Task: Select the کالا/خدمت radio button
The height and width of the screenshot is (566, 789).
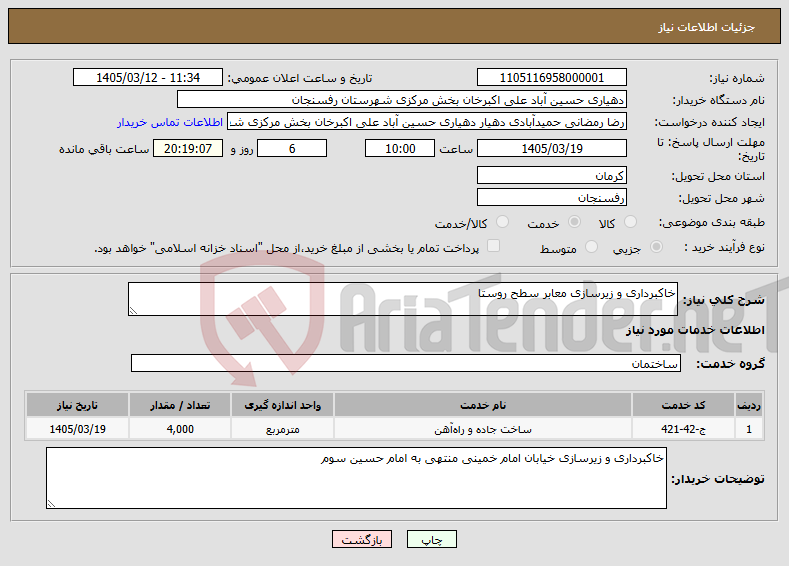Action: (x=502, y=222)
